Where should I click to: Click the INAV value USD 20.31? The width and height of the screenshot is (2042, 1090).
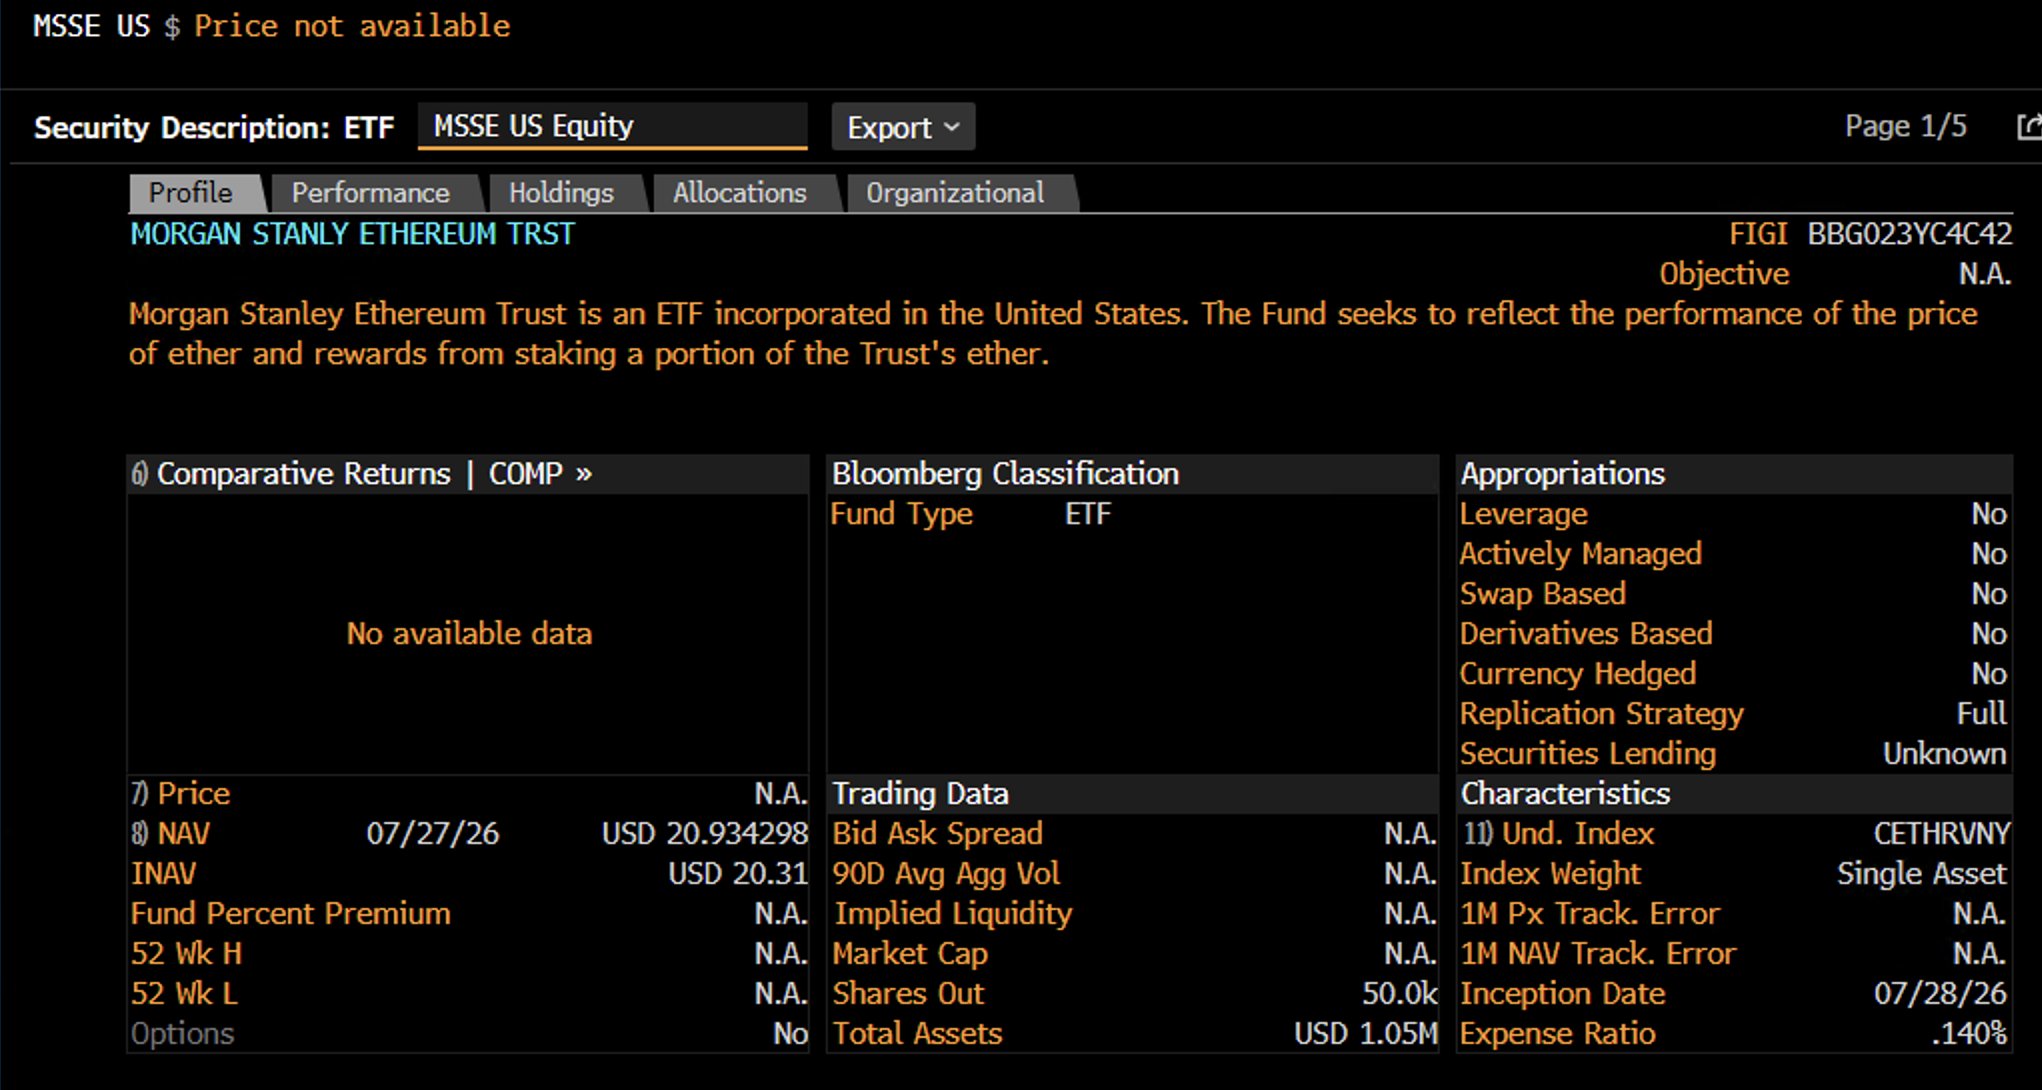click(737, 873)
